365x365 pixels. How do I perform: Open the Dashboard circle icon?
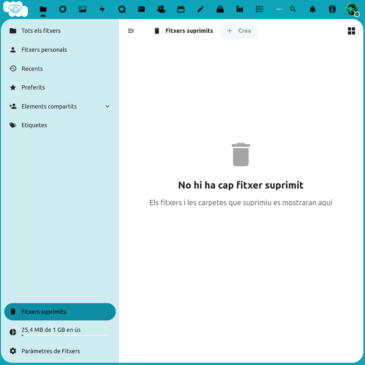(x=63, y=9)
